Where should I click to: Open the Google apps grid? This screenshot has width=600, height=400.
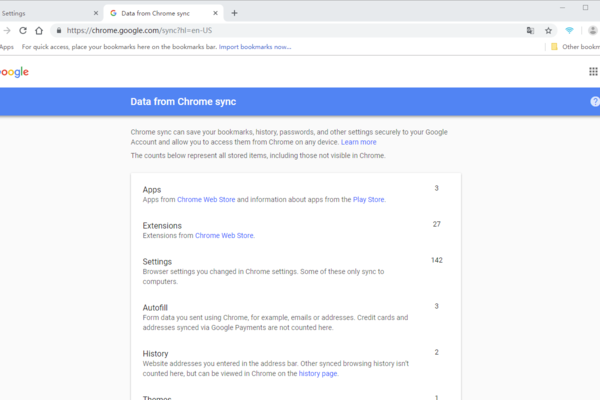tap(593, 72)
